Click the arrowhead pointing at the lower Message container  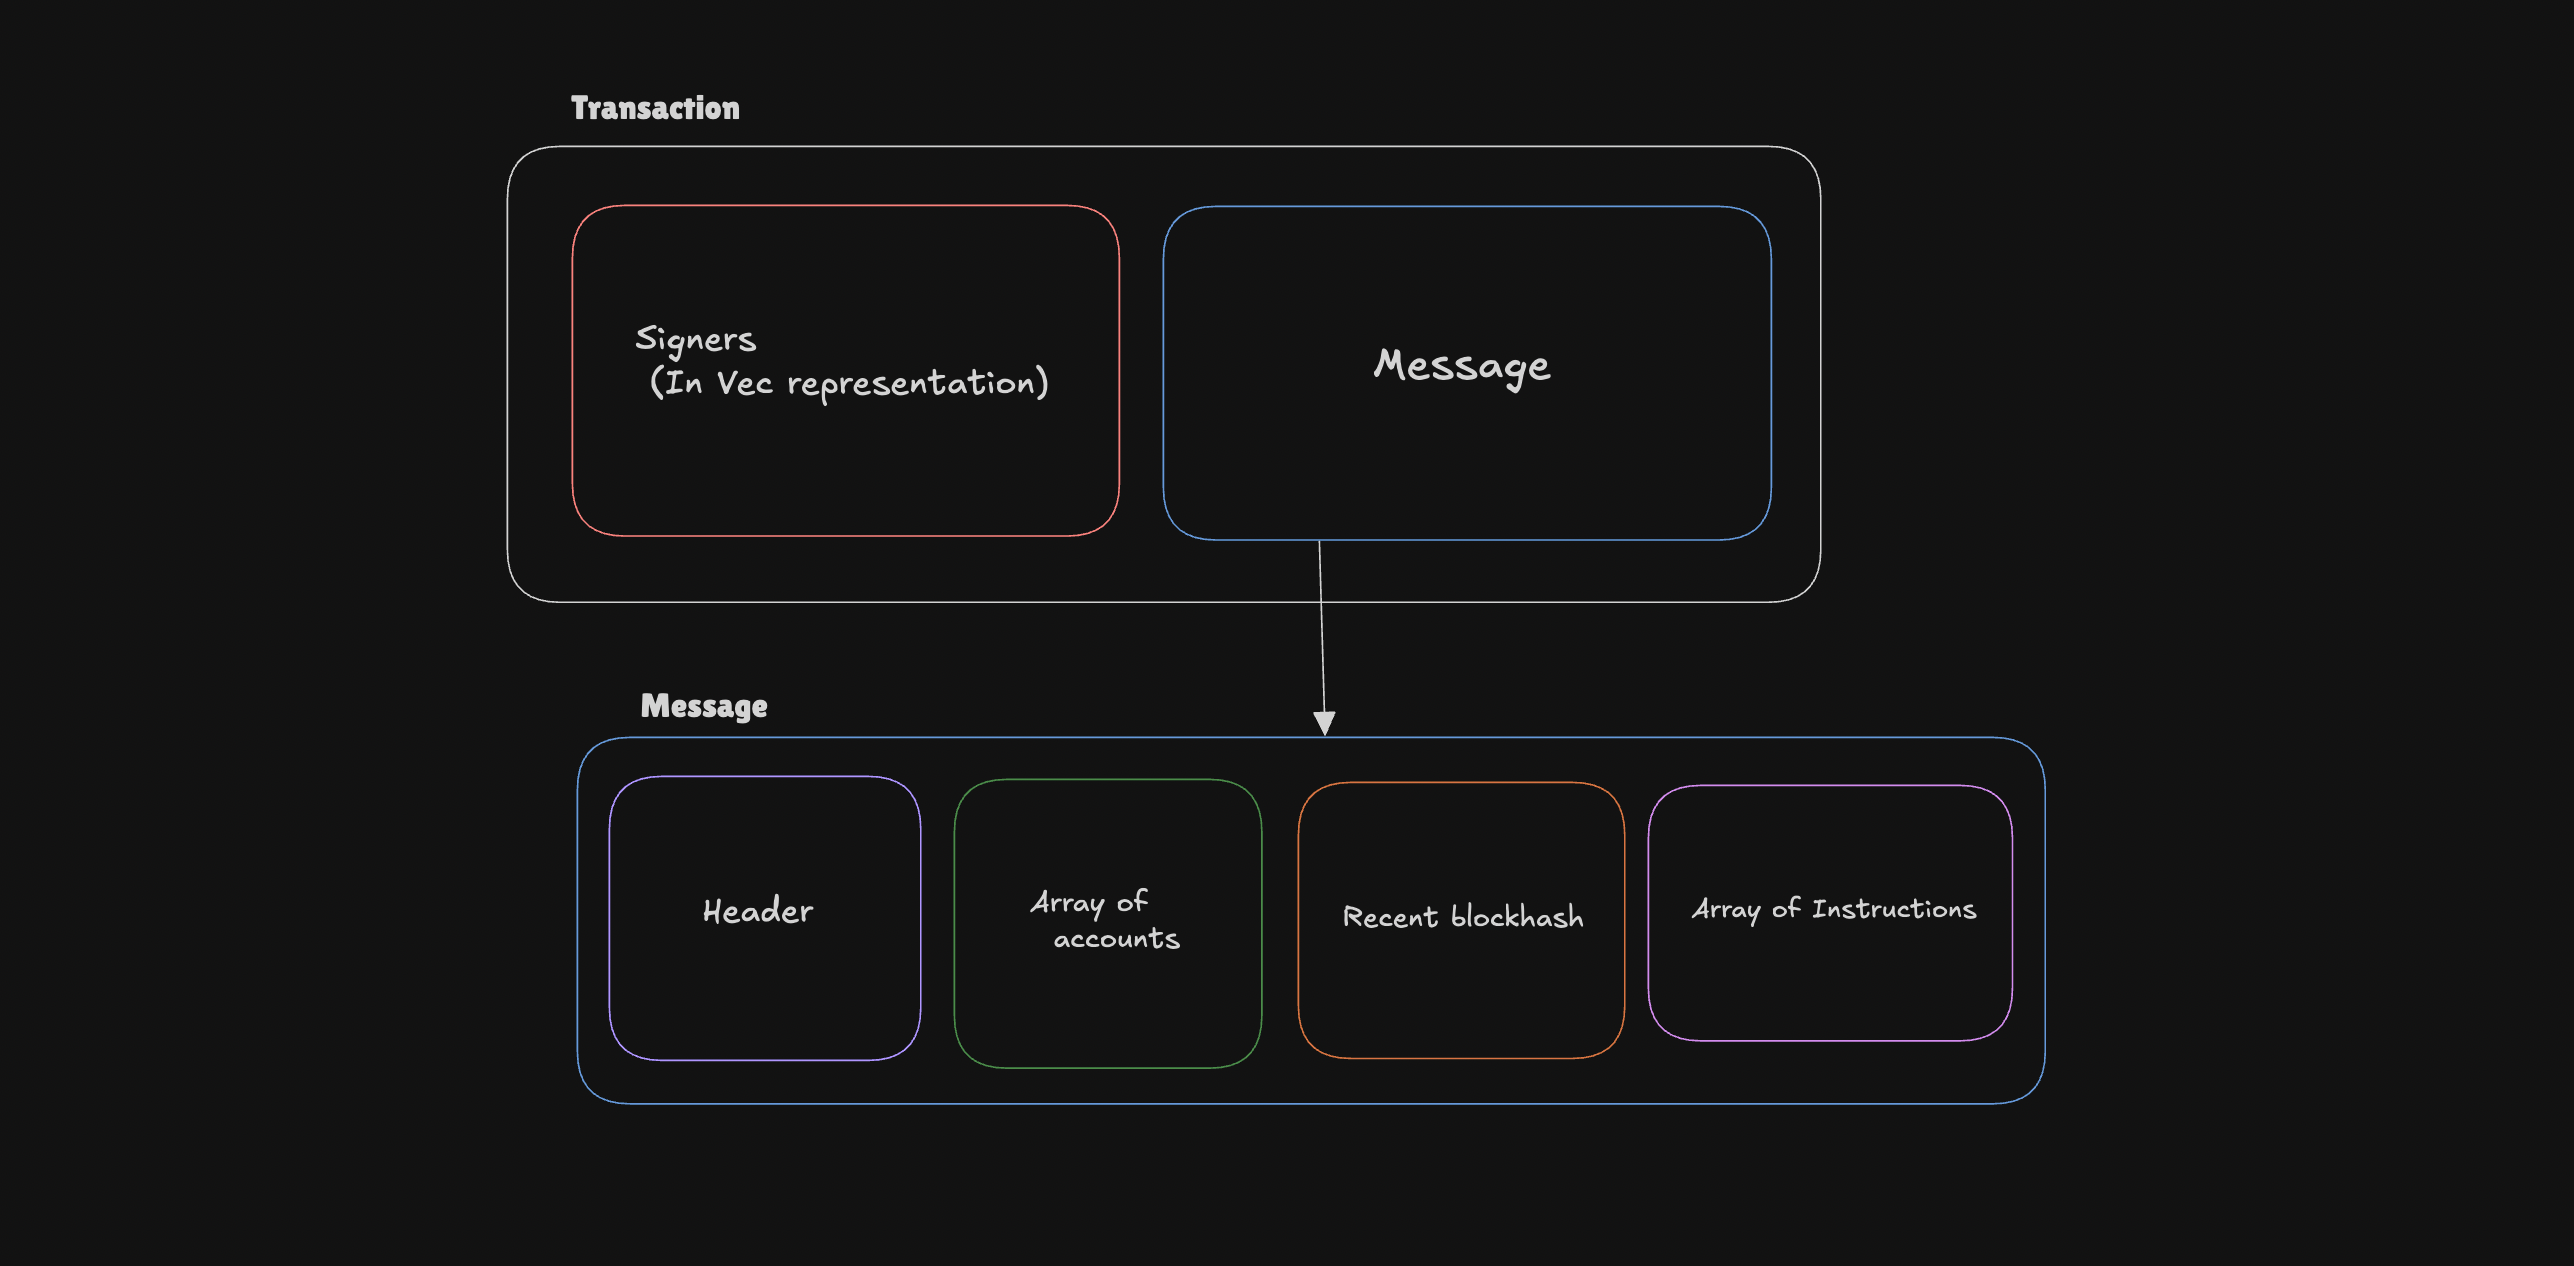point(1324,723)
